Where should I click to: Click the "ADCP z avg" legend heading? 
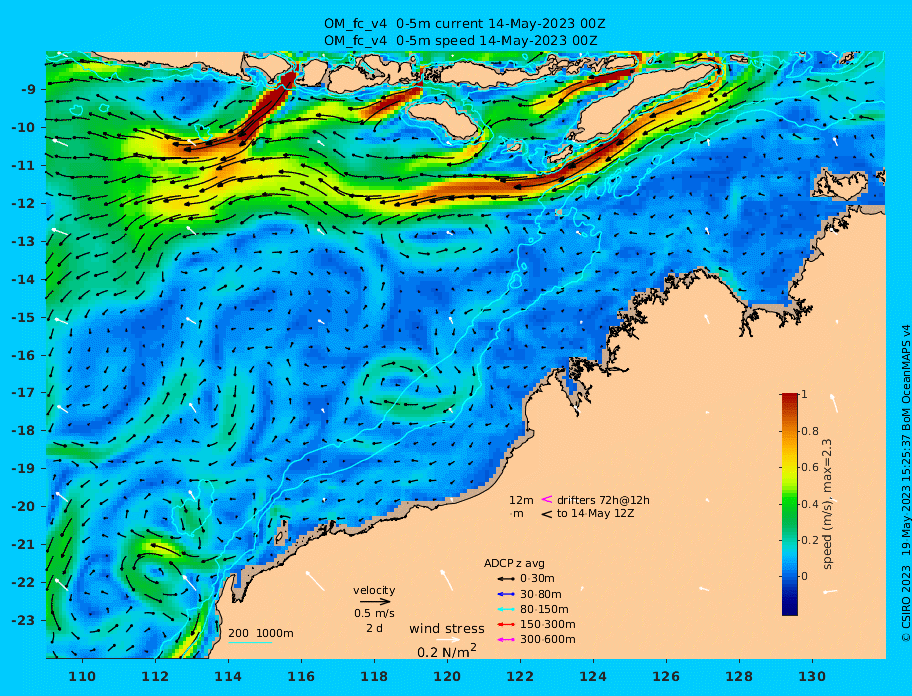514,563
